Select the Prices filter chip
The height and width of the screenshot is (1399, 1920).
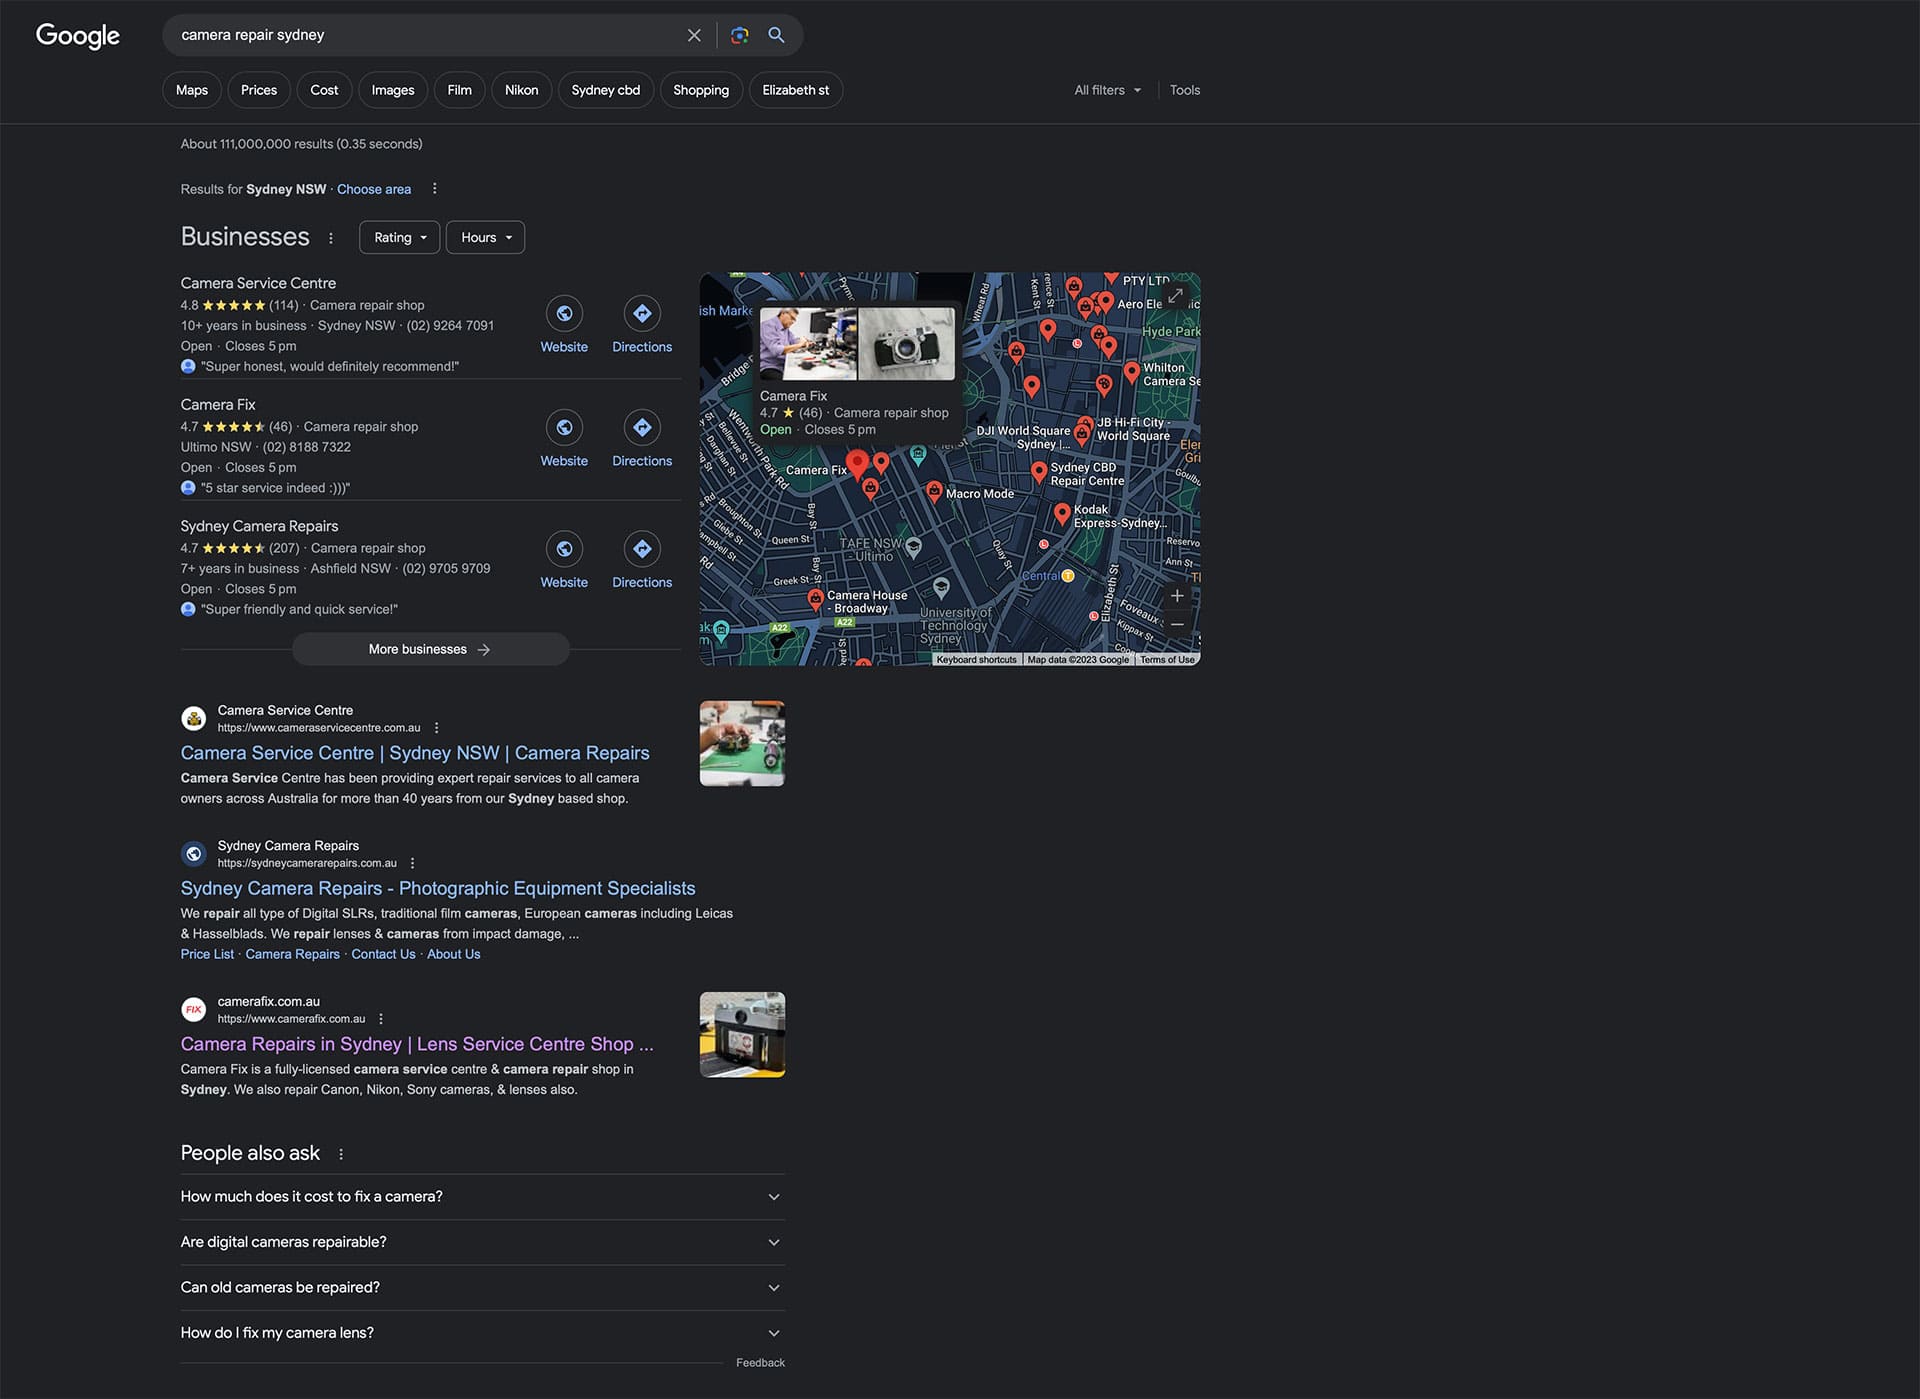[x=259, y=90]
